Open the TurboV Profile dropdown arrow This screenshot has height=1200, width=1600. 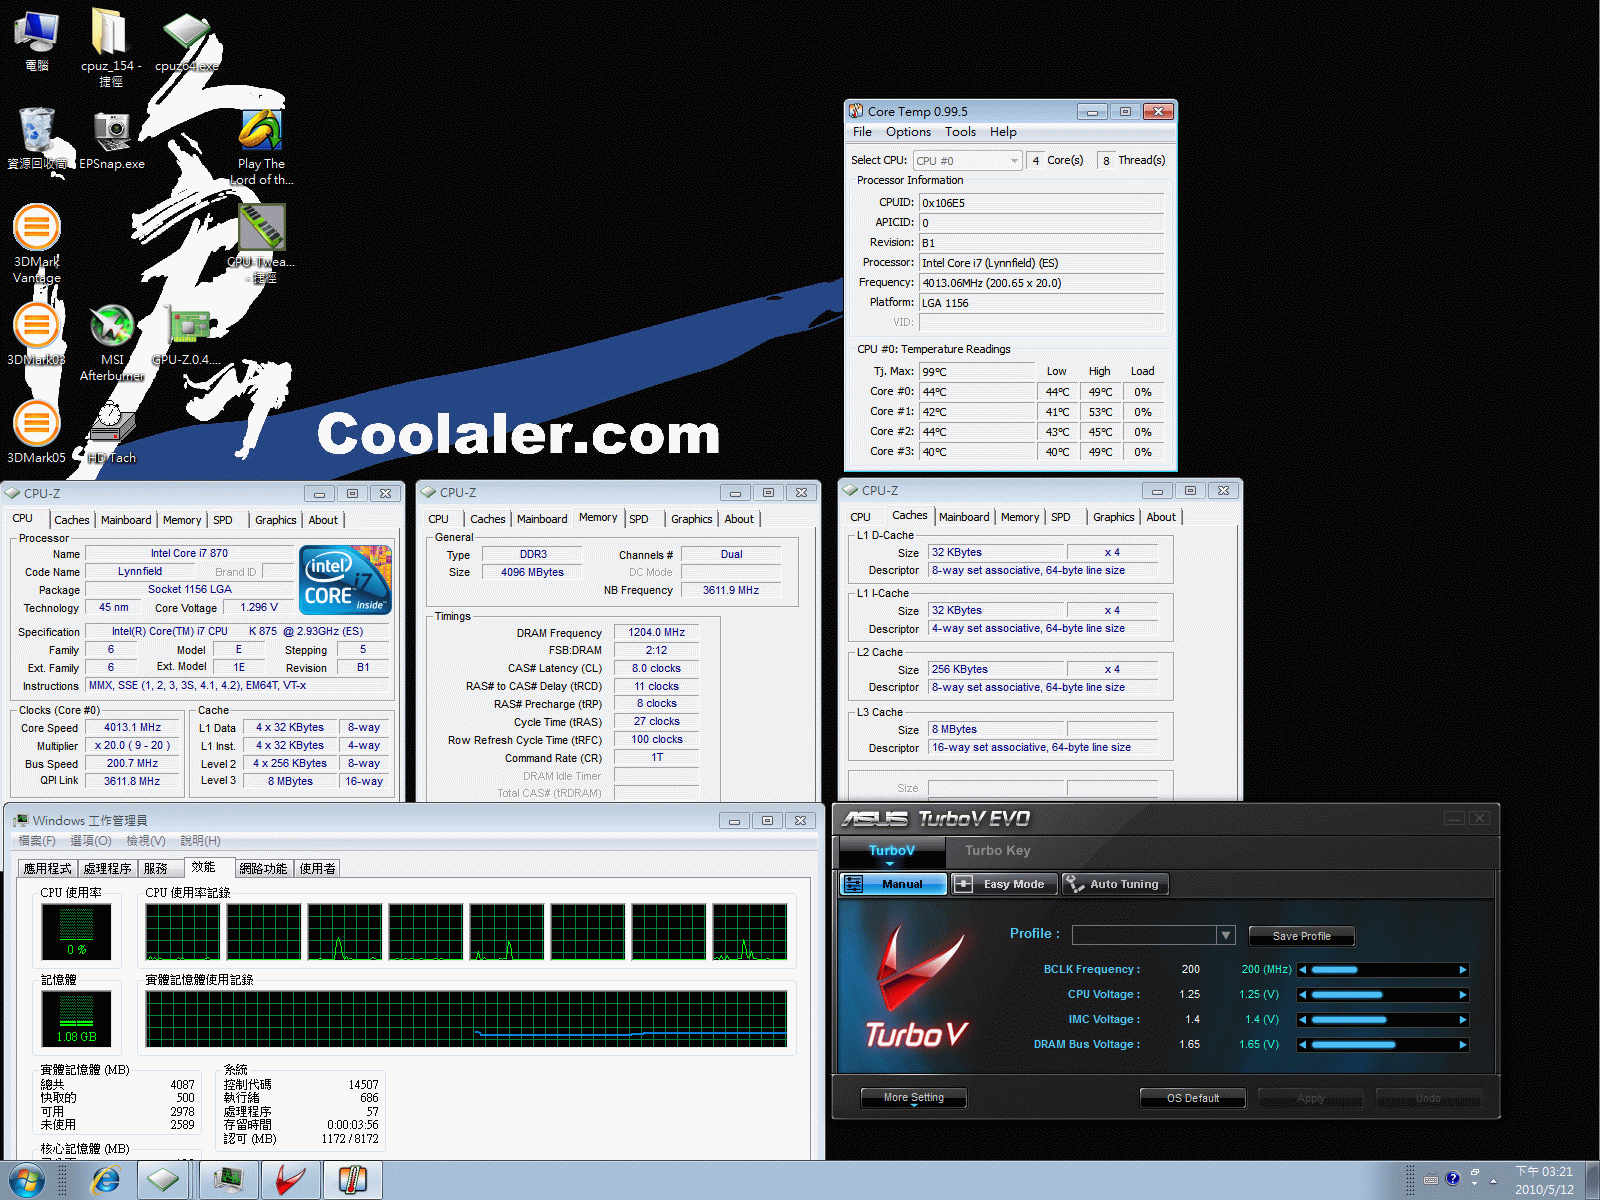pyautogui.click(x=1226, y=935)
